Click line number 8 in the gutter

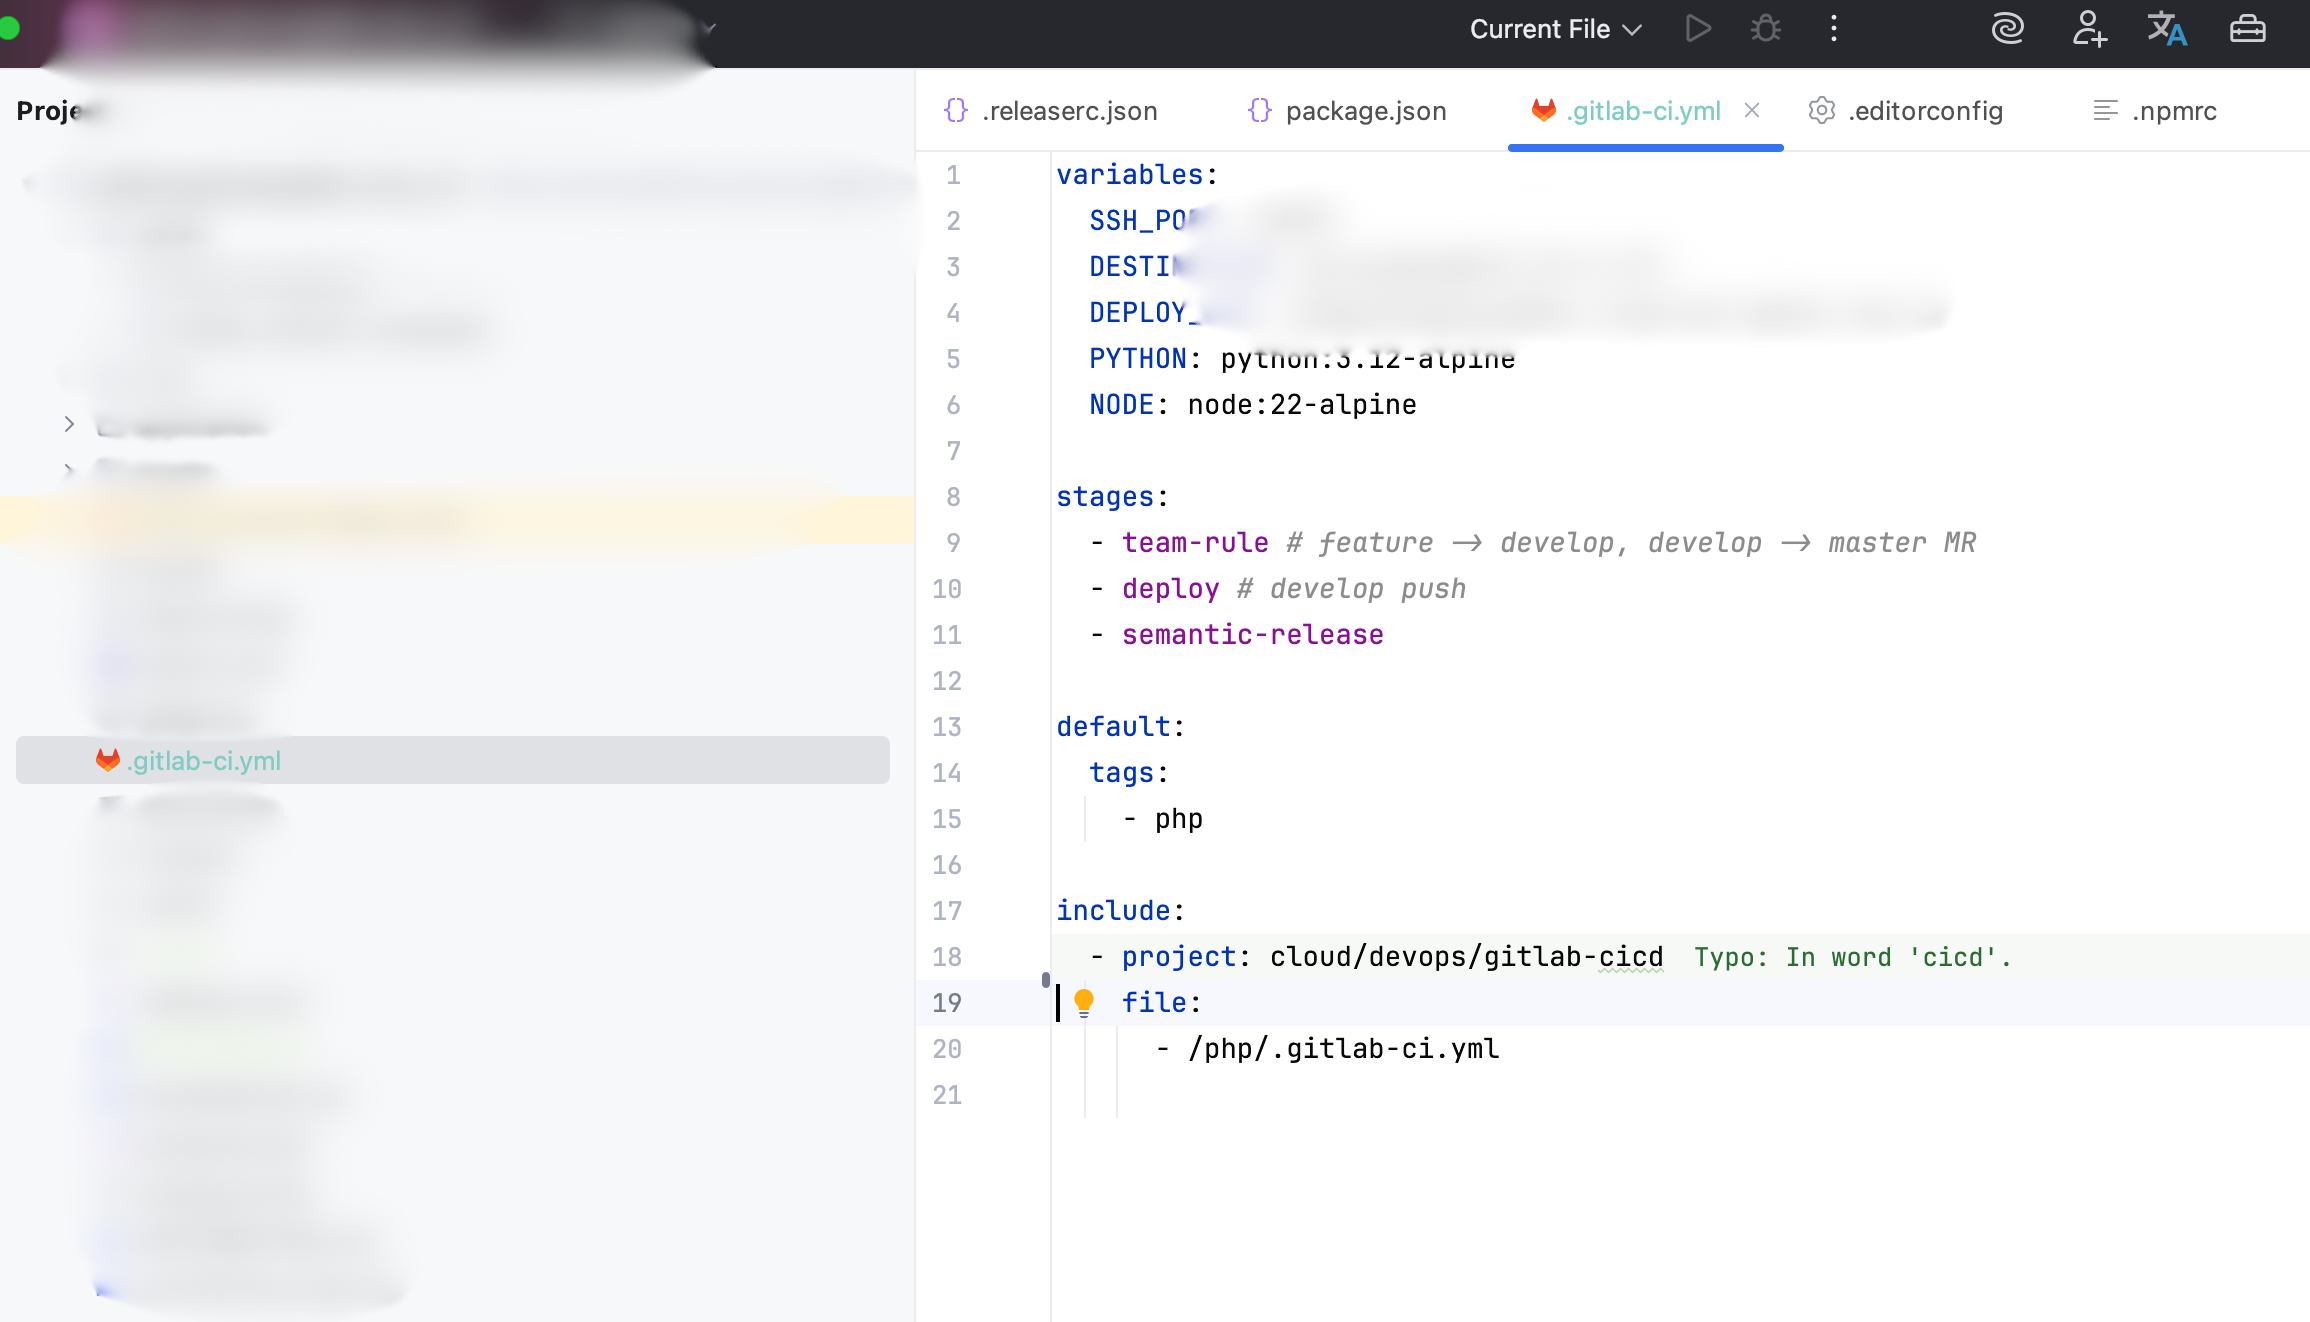click(x=953, y=497)
